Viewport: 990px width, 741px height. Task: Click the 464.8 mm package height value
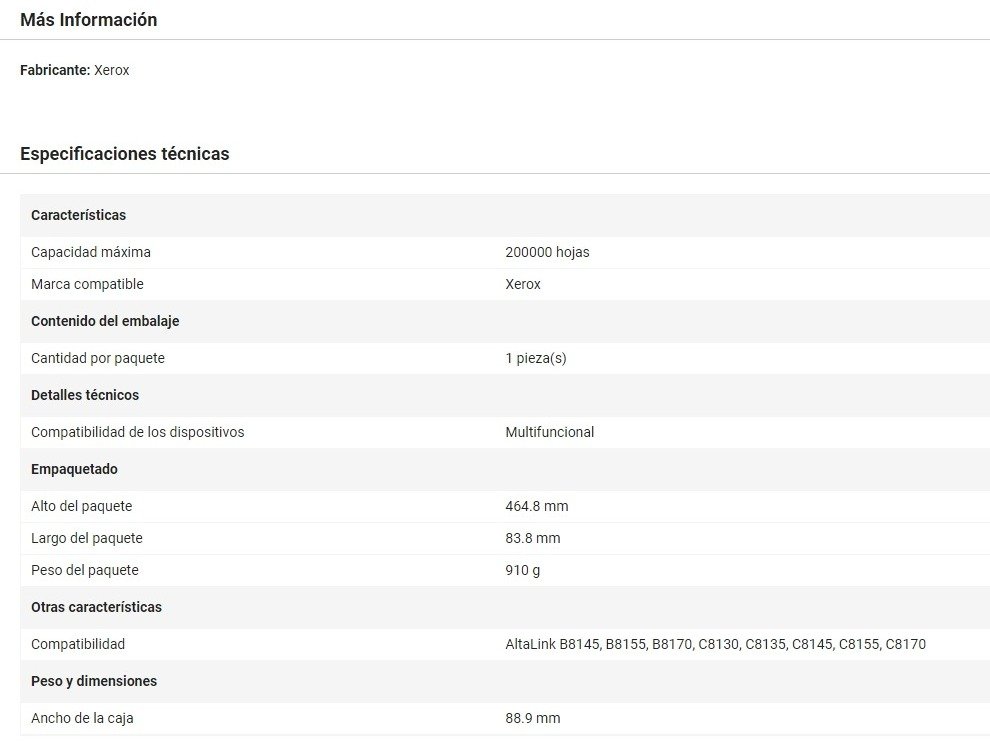click(536, 506)
